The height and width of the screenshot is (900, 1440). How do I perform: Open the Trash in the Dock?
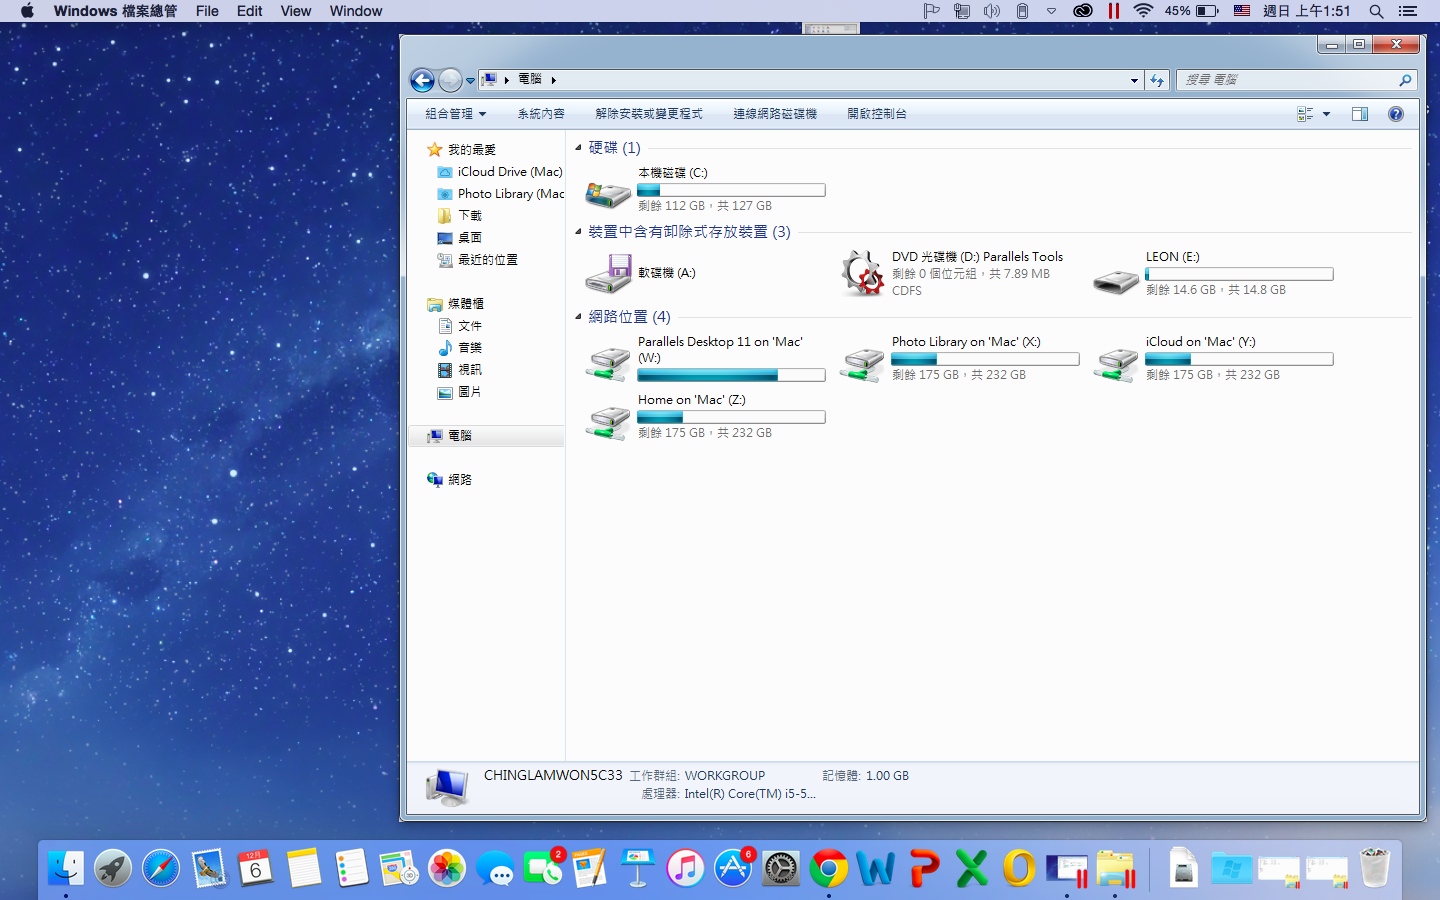pyautogui.click(x=1375, y=868)
